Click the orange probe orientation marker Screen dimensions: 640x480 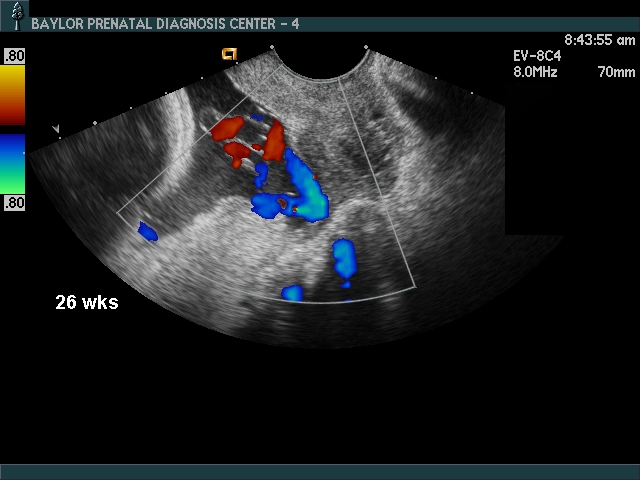[x=229, y=54]
